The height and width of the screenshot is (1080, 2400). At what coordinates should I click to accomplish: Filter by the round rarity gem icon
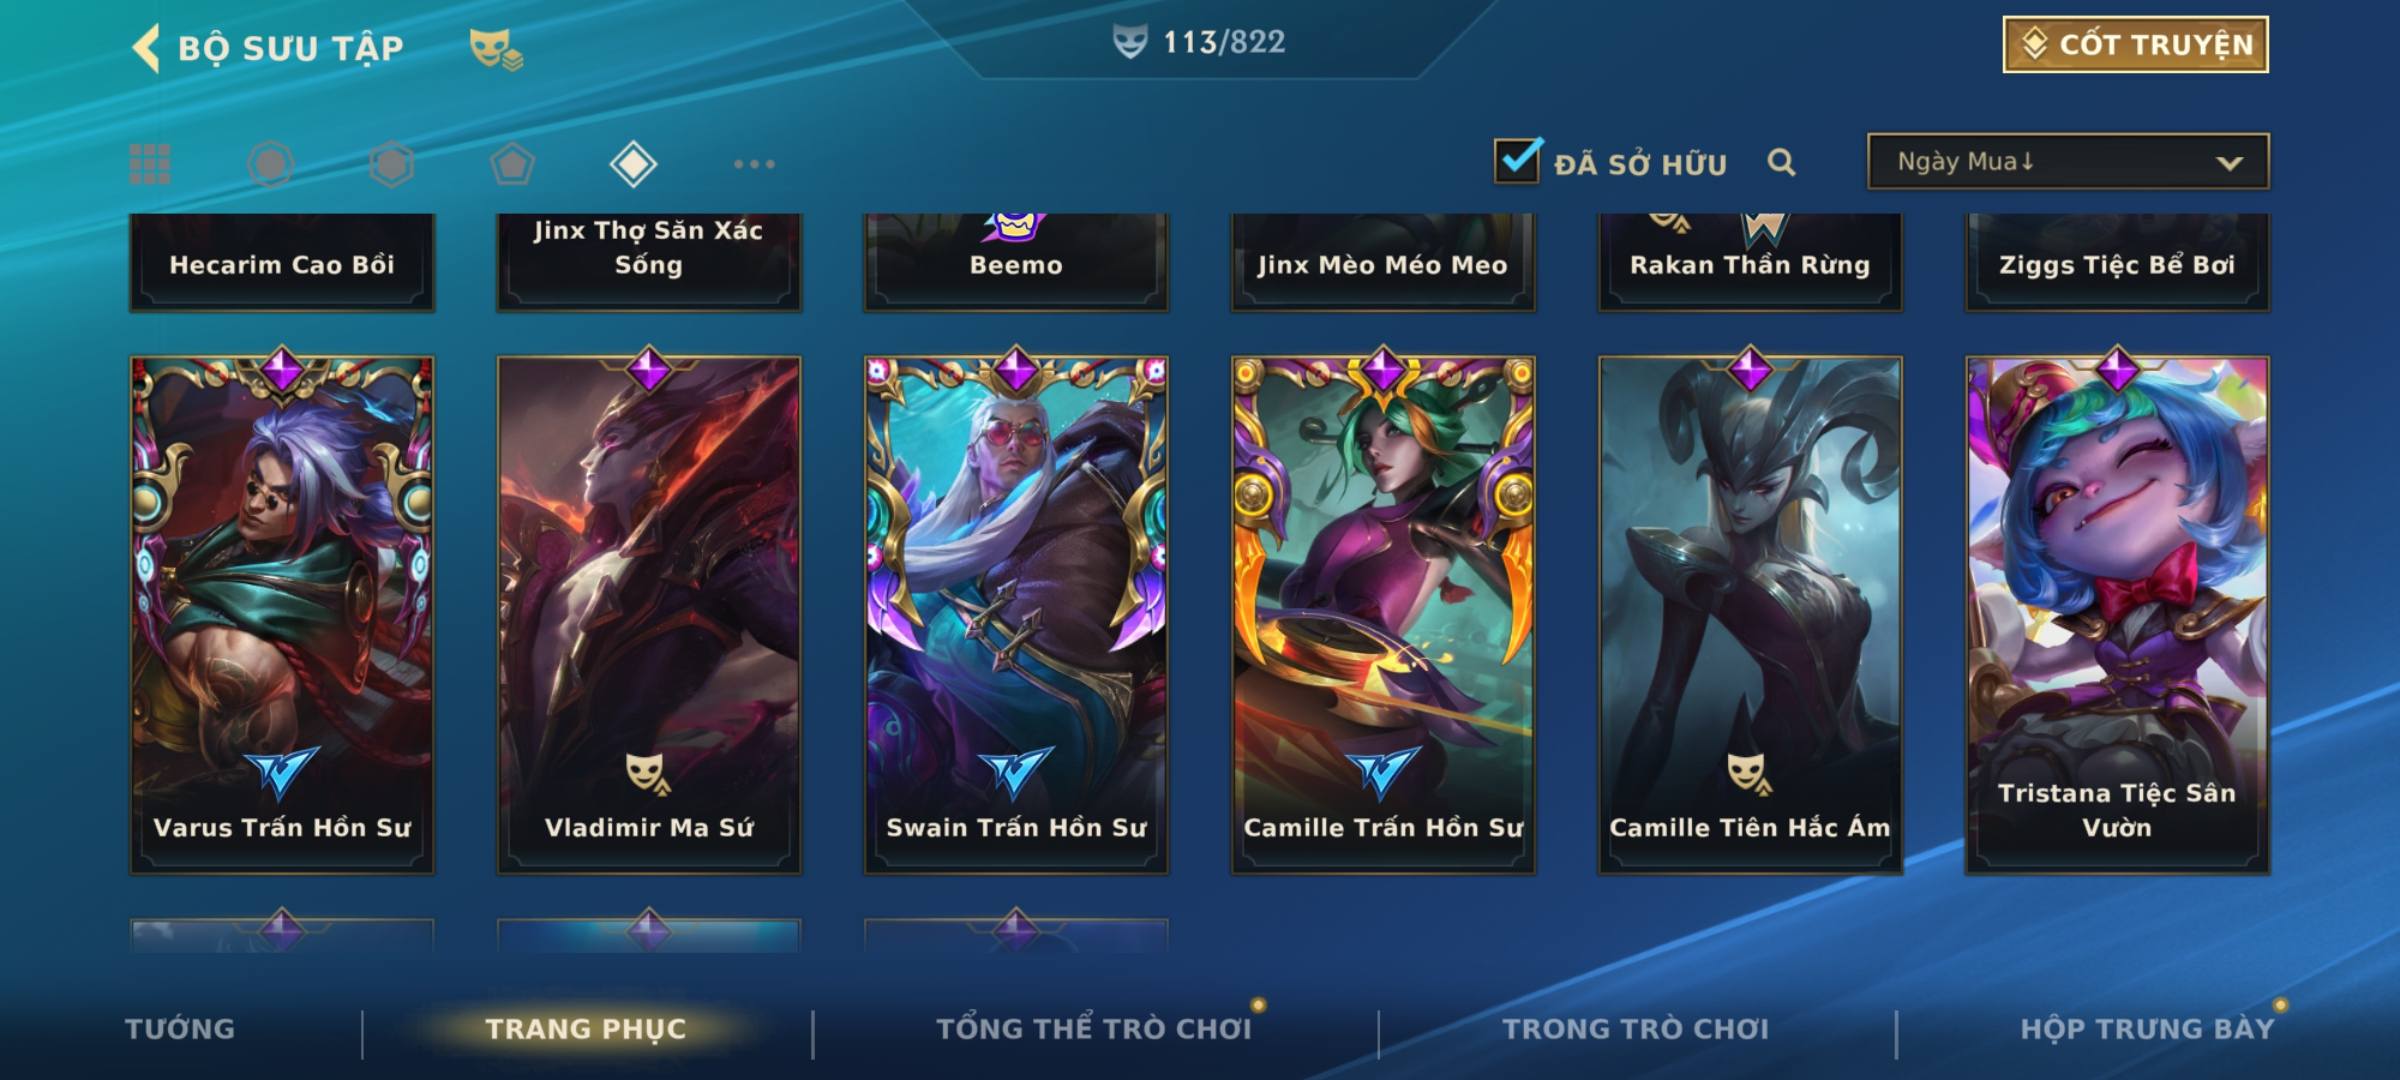[271, 164]
